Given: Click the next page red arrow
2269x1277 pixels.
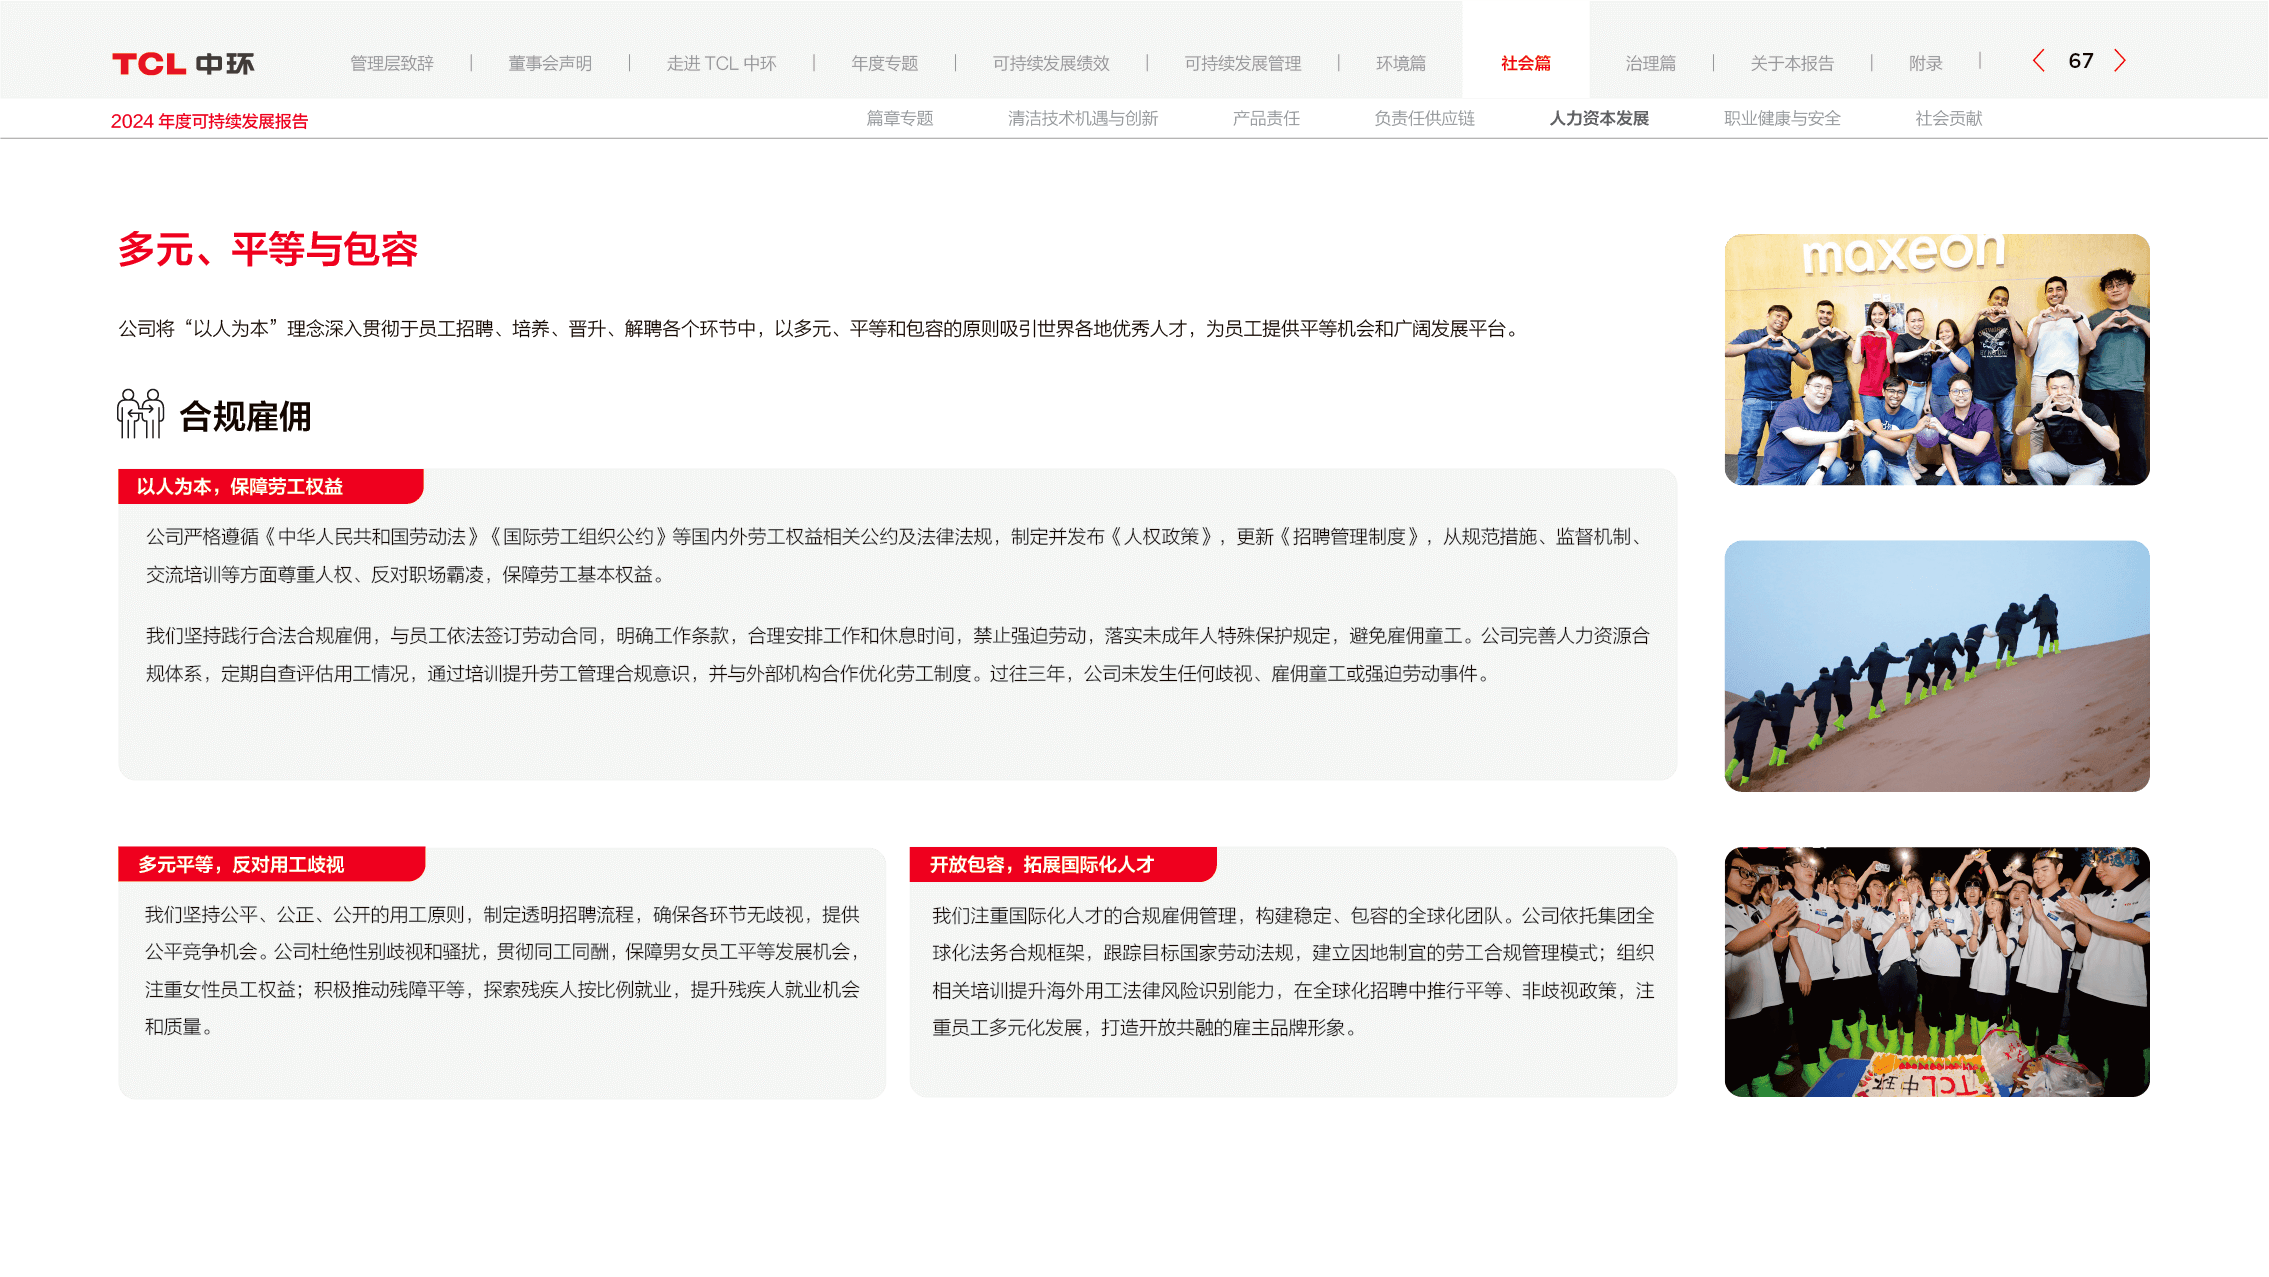Looking at the screenshot, I should click(x=2119, y=61).
